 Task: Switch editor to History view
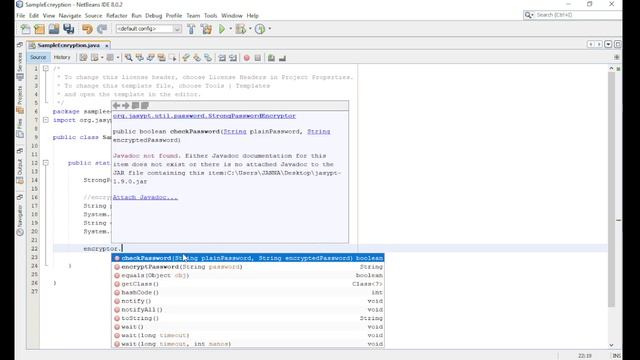[x=62, y=58]
